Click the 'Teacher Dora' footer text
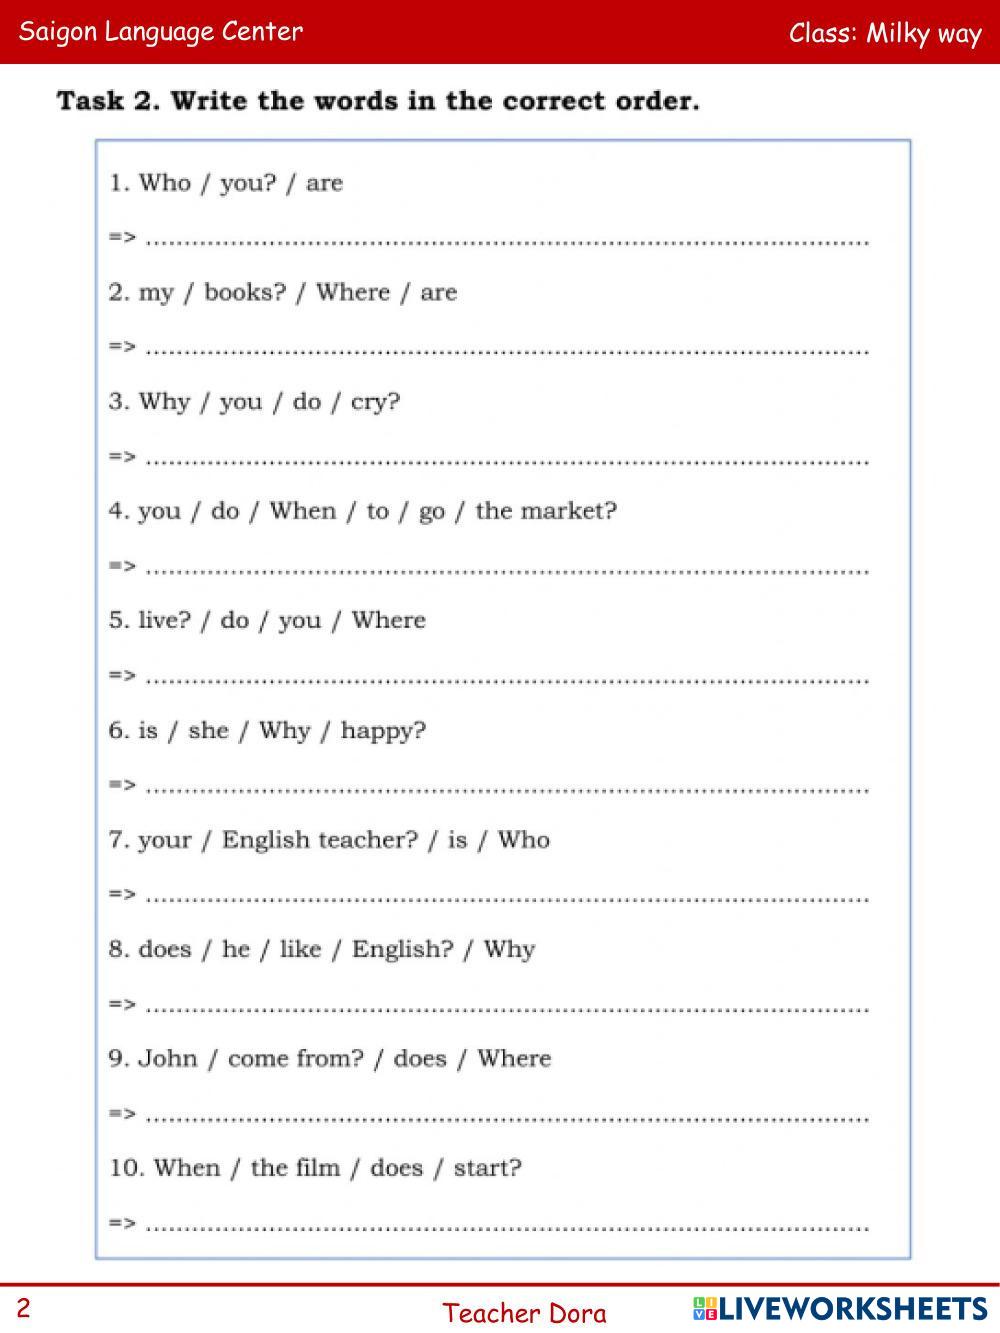The image size is (1000, 1333). click(x=524, y=1312)
